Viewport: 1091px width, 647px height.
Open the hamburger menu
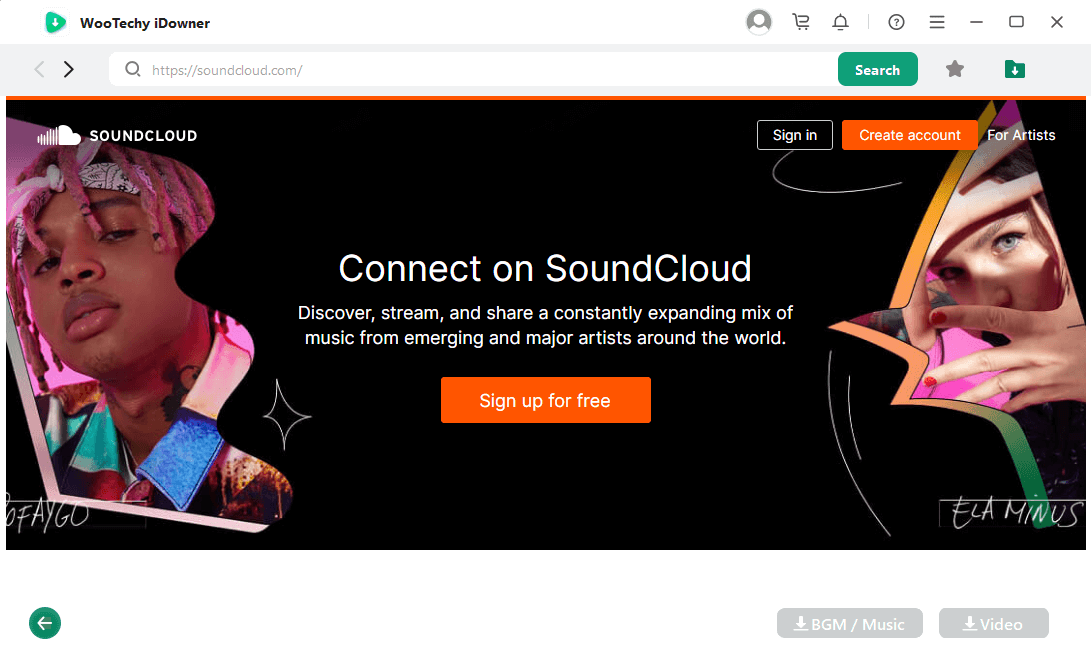pos(937,22)
